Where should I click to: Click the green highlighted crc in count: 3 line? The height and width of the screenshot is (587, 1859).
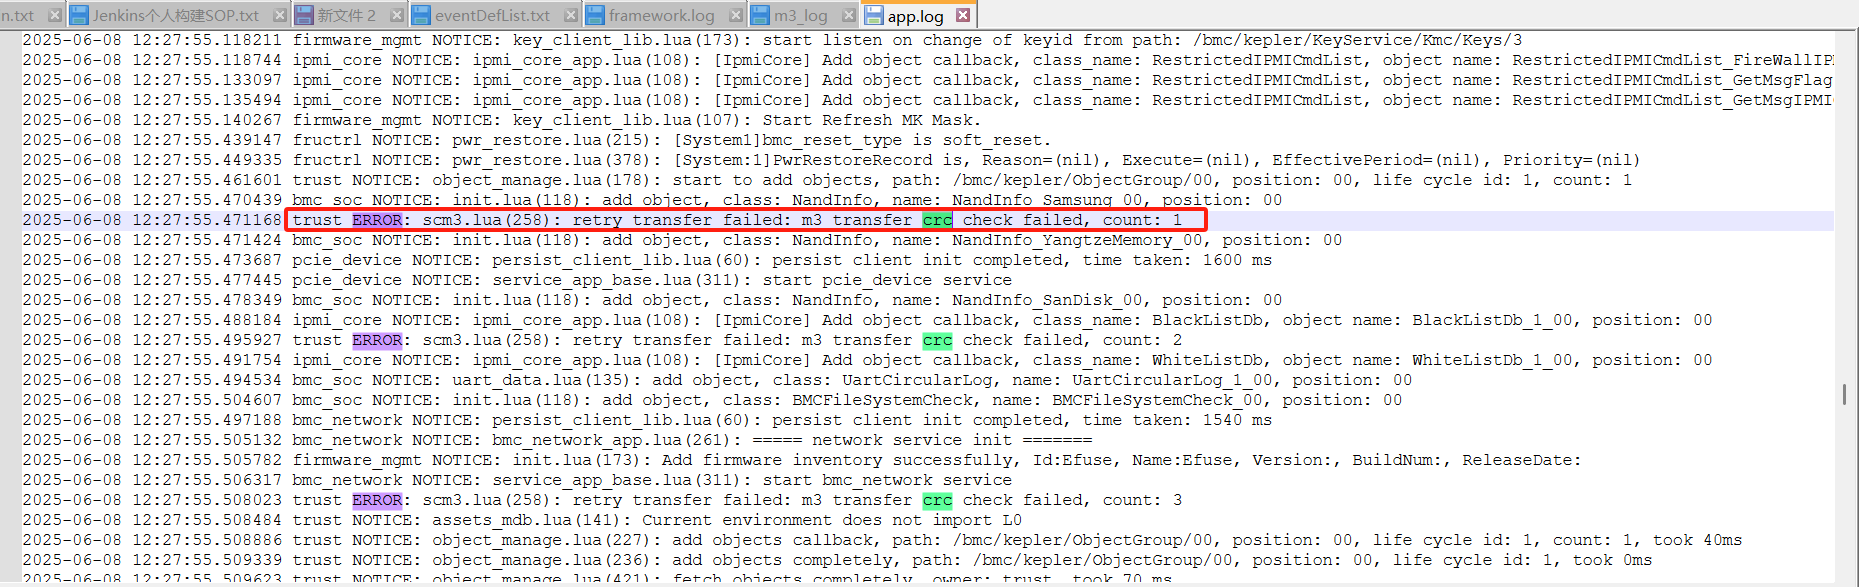[x=937, y=500]
